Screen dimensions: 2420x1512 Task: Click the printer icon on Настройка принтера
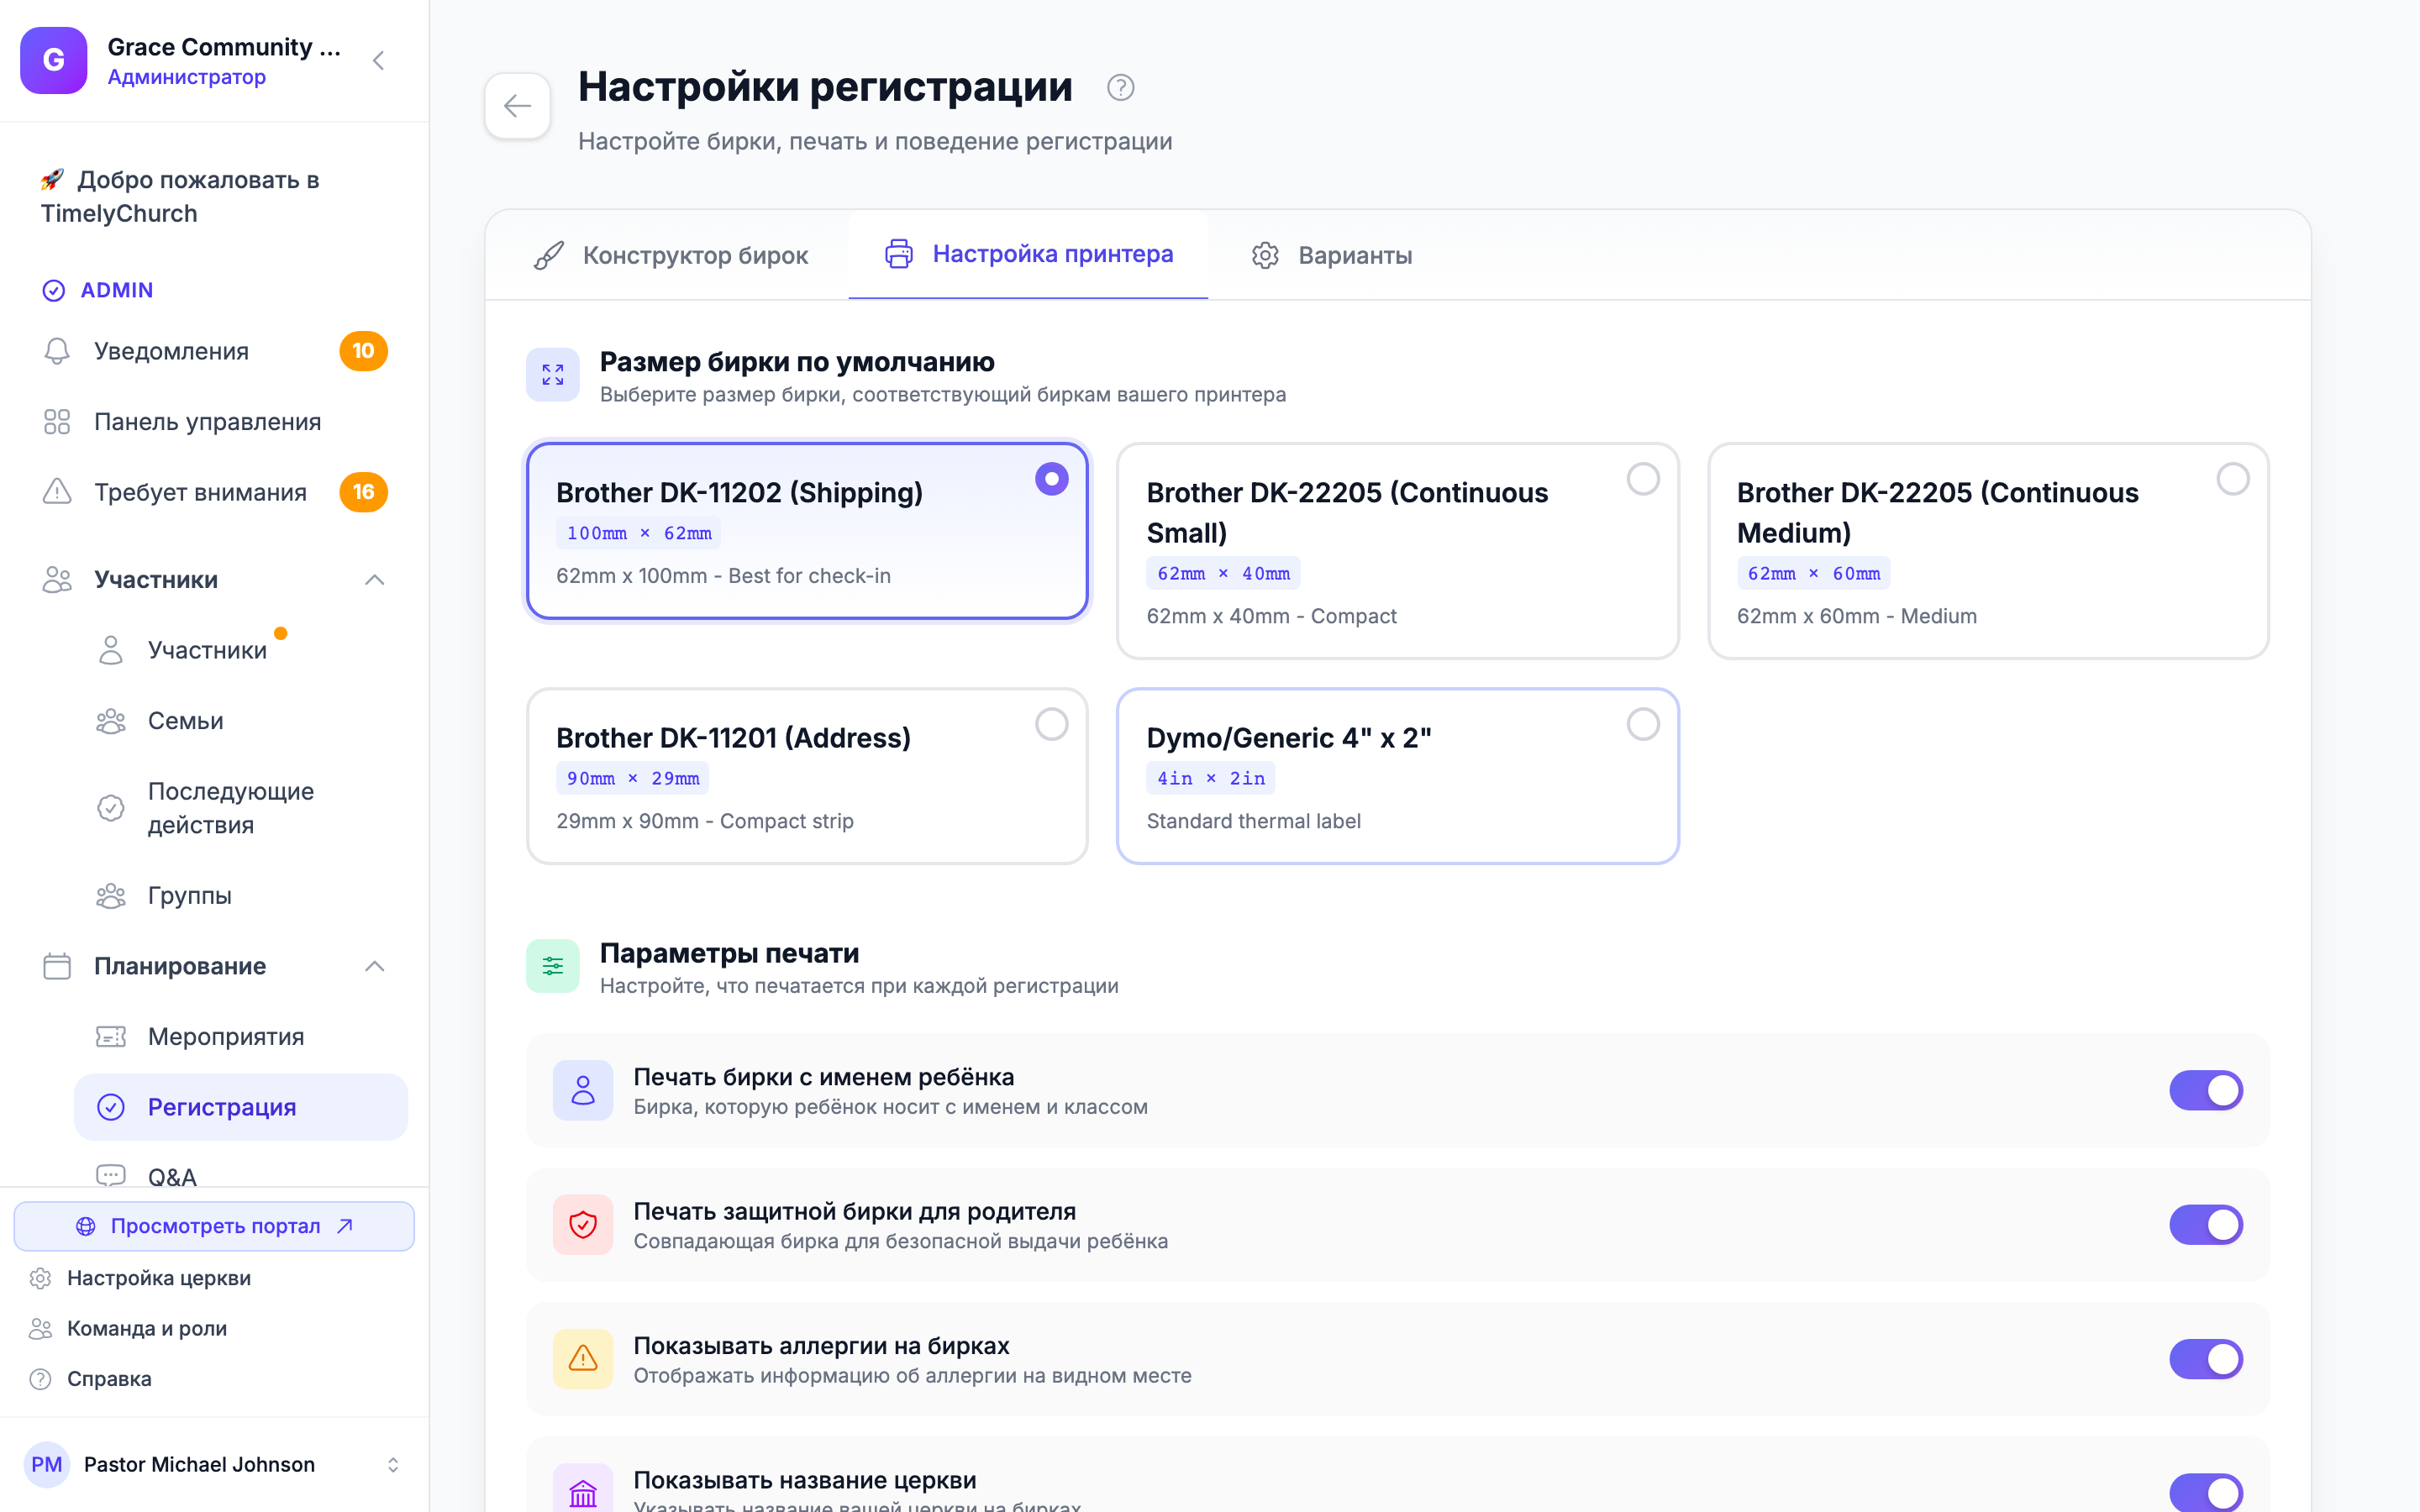pyautogui.click(x=898, y=254)
